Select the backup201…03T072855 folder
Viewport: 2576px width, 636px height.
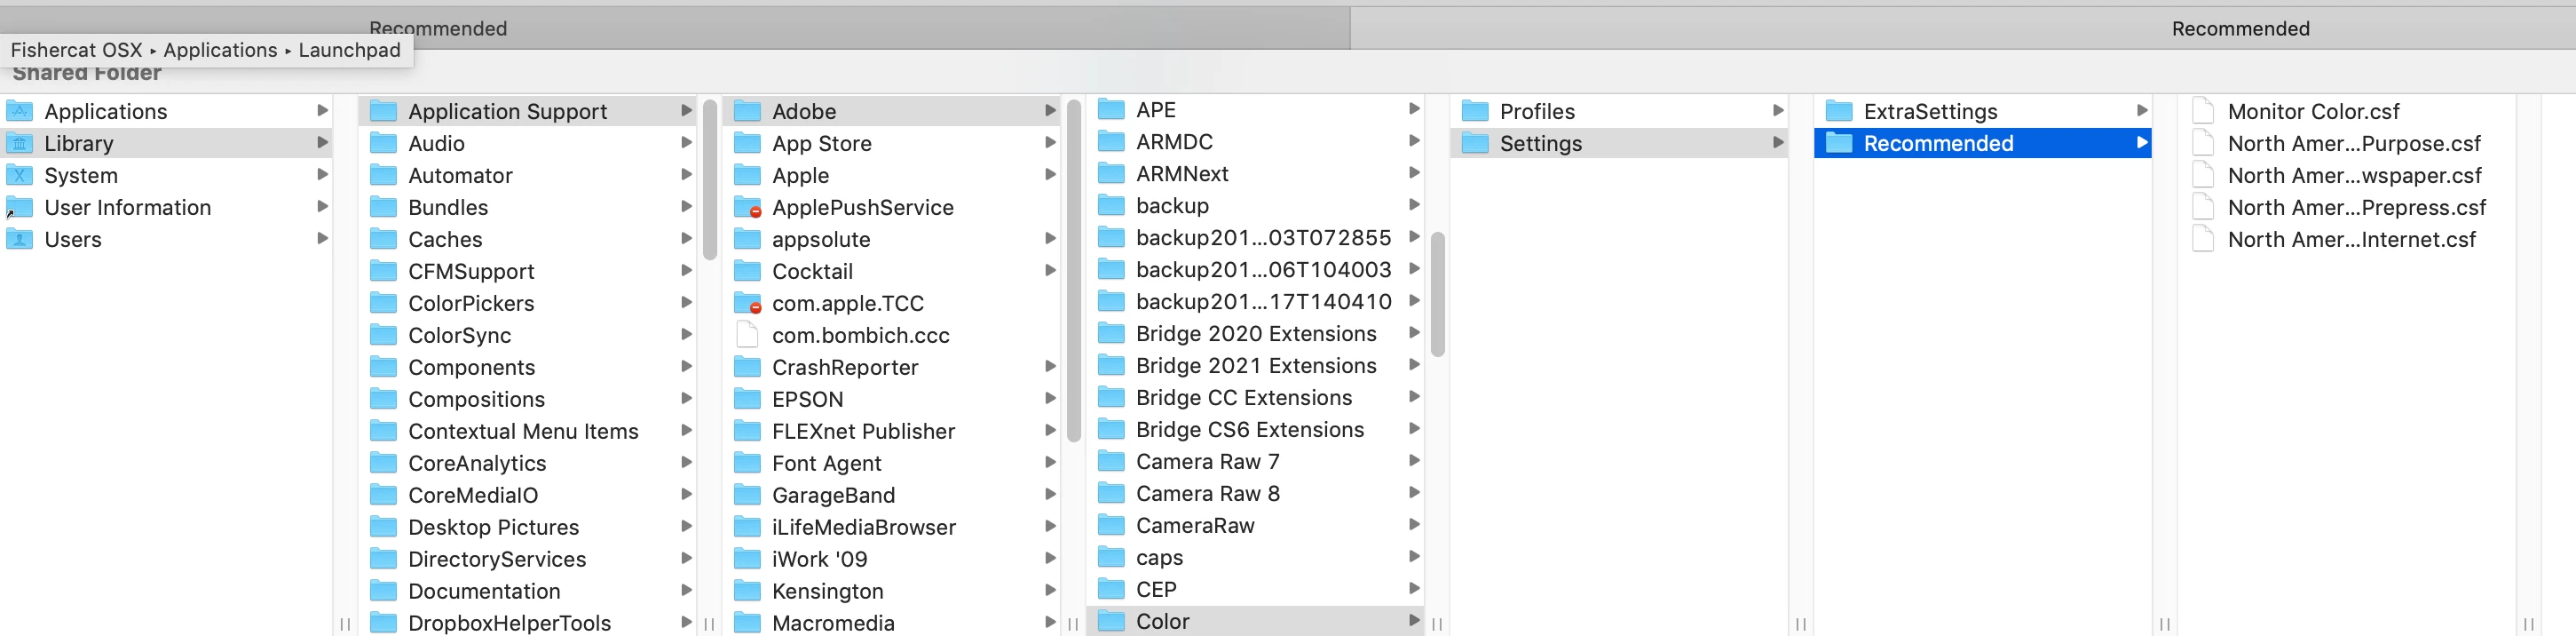tap(1257, 237)
